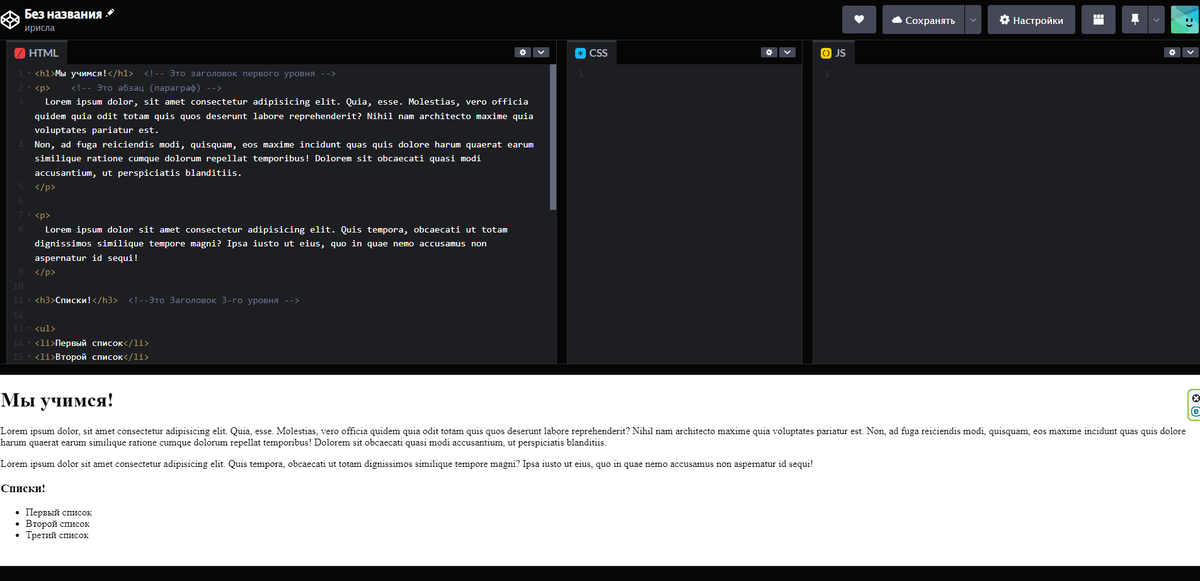Select the JS editor tab
The height and width of the screenshot is (581, 1200).
coord(833,52)
